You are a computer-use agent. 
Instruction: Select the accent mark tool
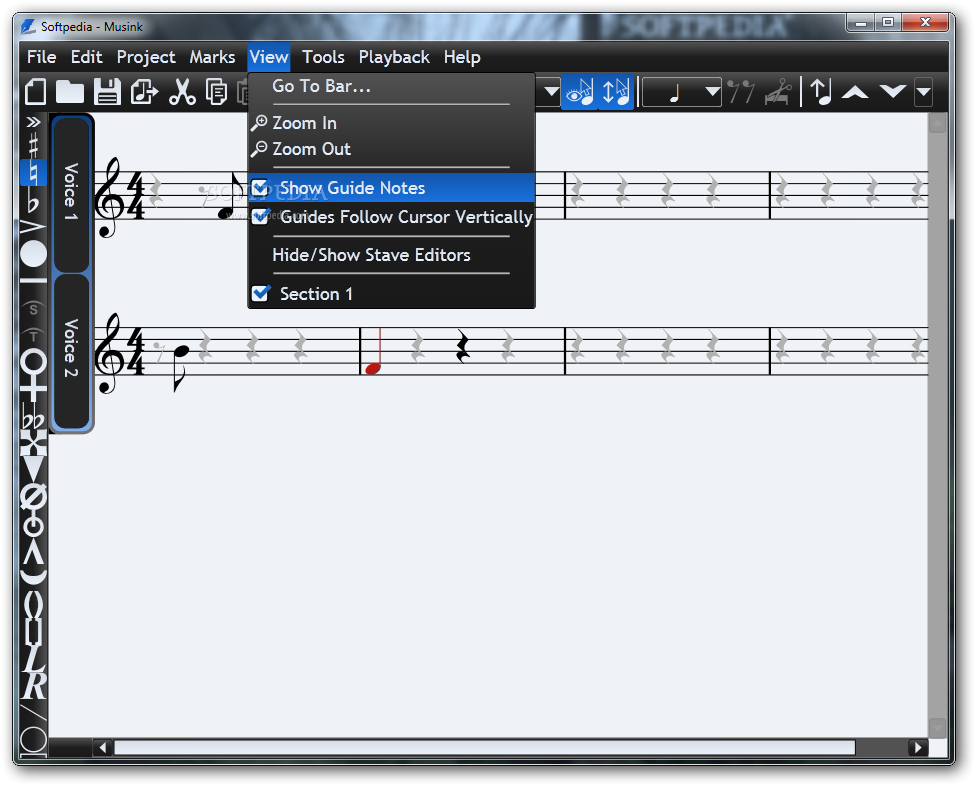click(34, 227)
